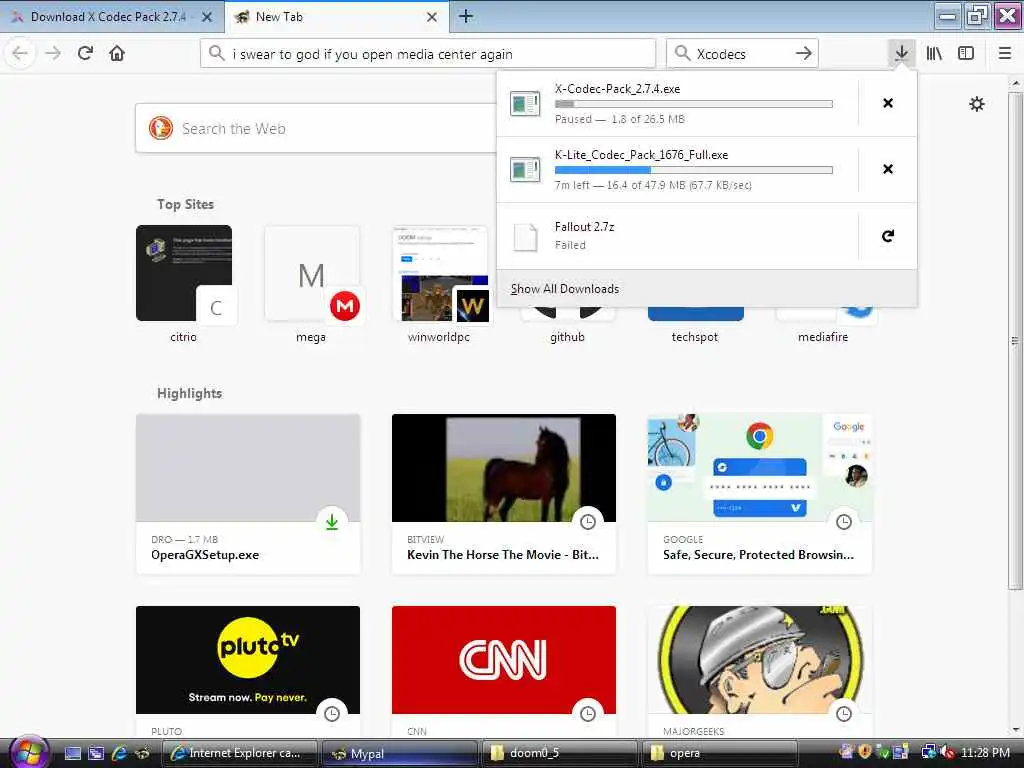Open Internet Explorer taskbar window
The width and height of the screenshot is (1024, 768).
239,753
